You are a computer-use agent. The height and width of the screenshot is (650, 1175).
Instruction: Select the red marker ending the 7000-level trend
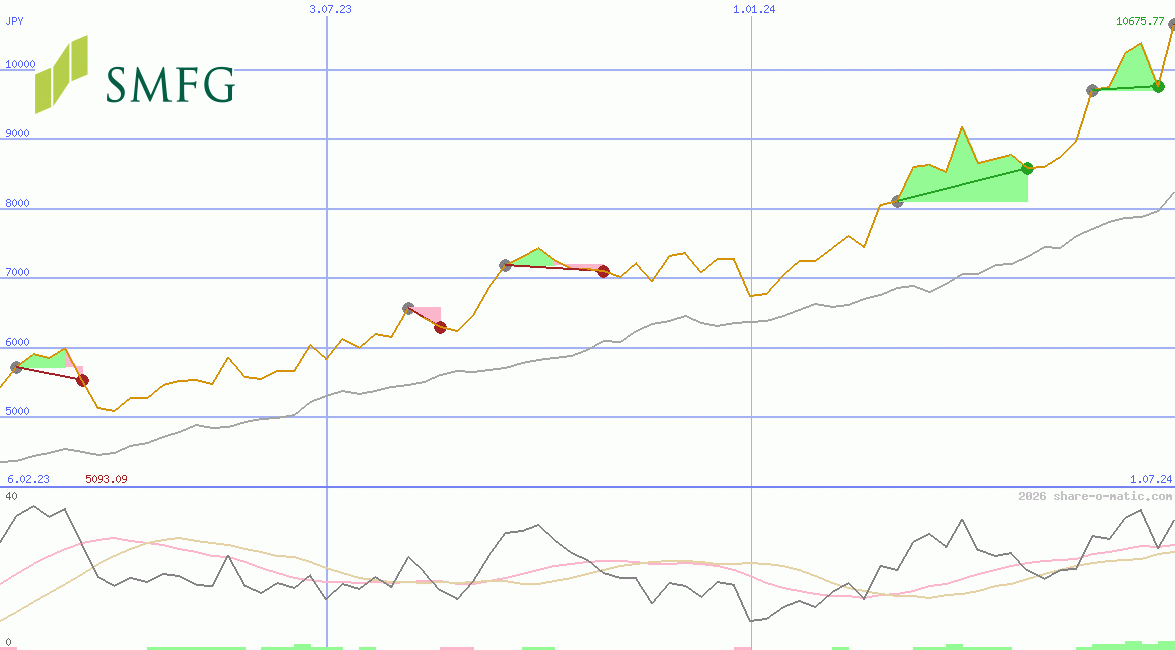[602, 270]
